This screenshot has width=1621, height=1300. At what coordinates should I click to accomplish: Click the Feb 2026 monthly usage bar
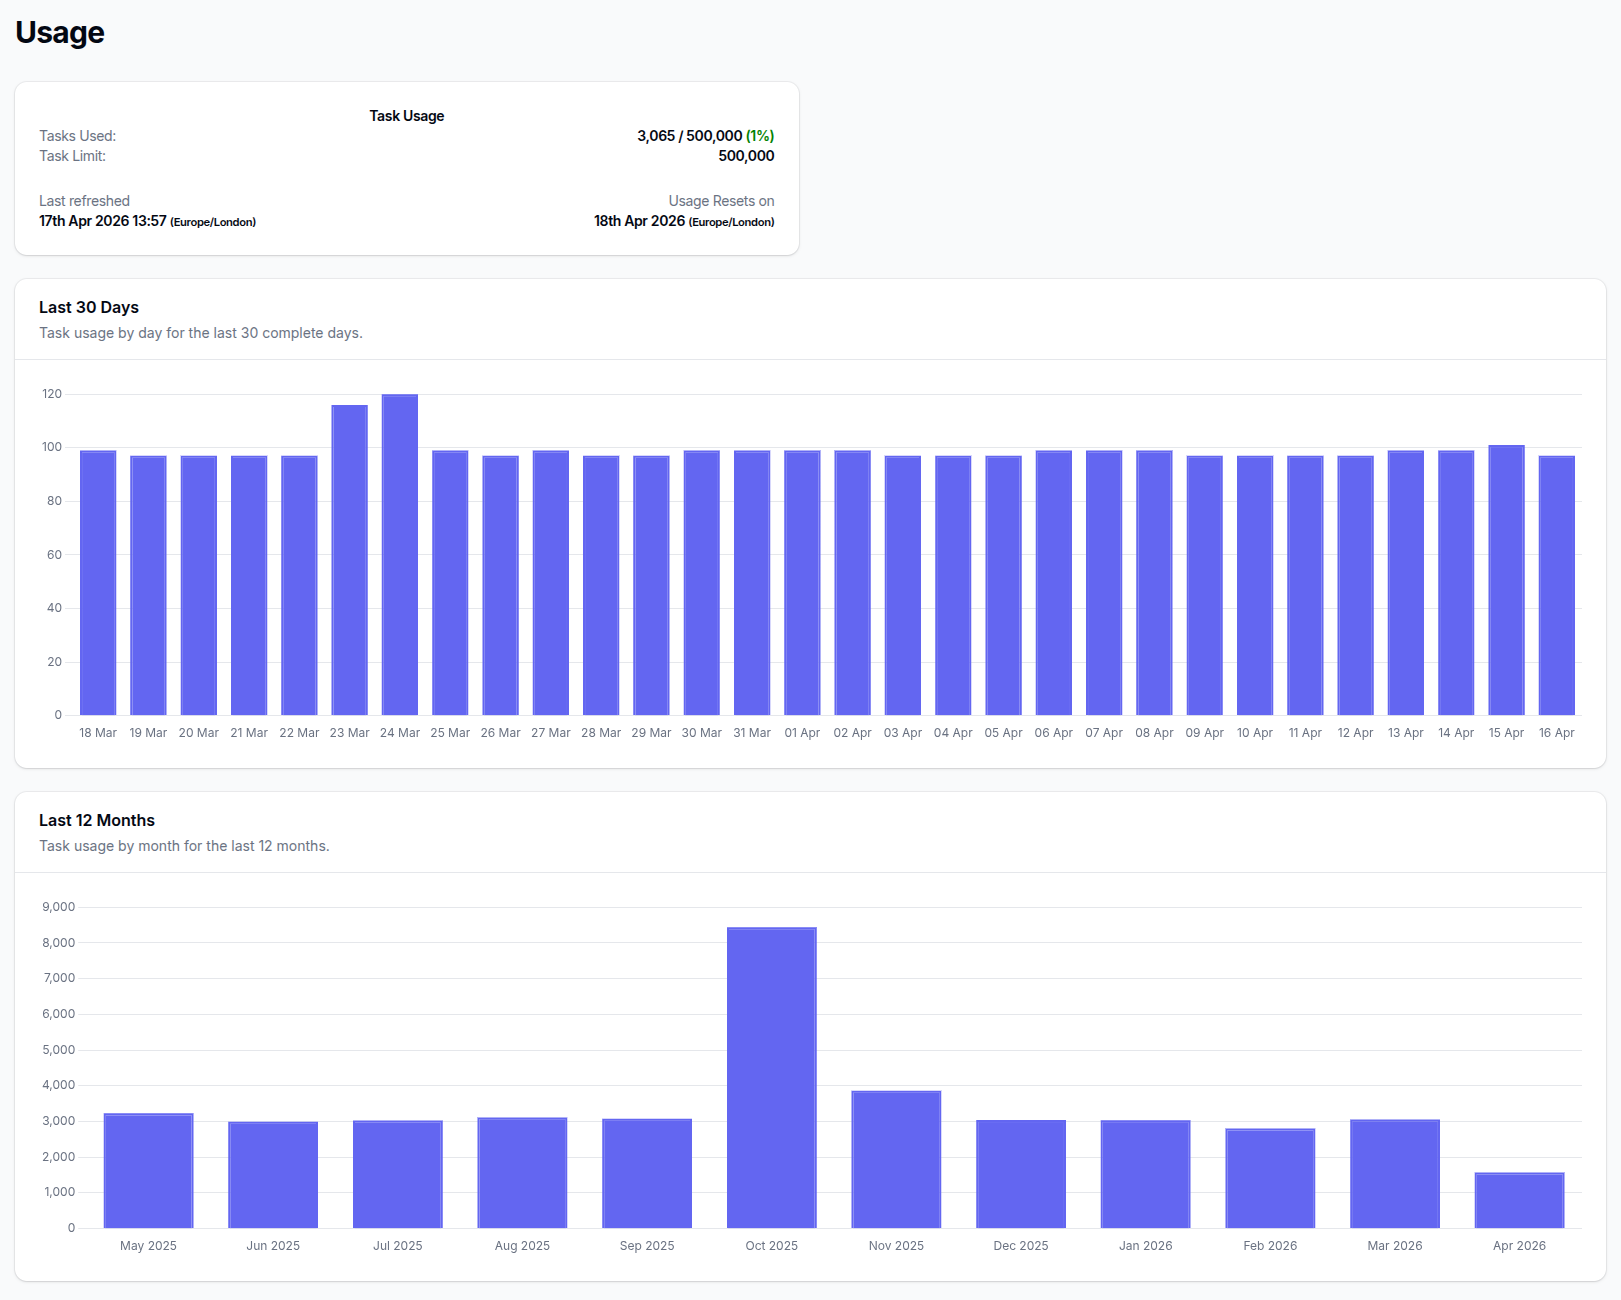tap(1270, 1179)
